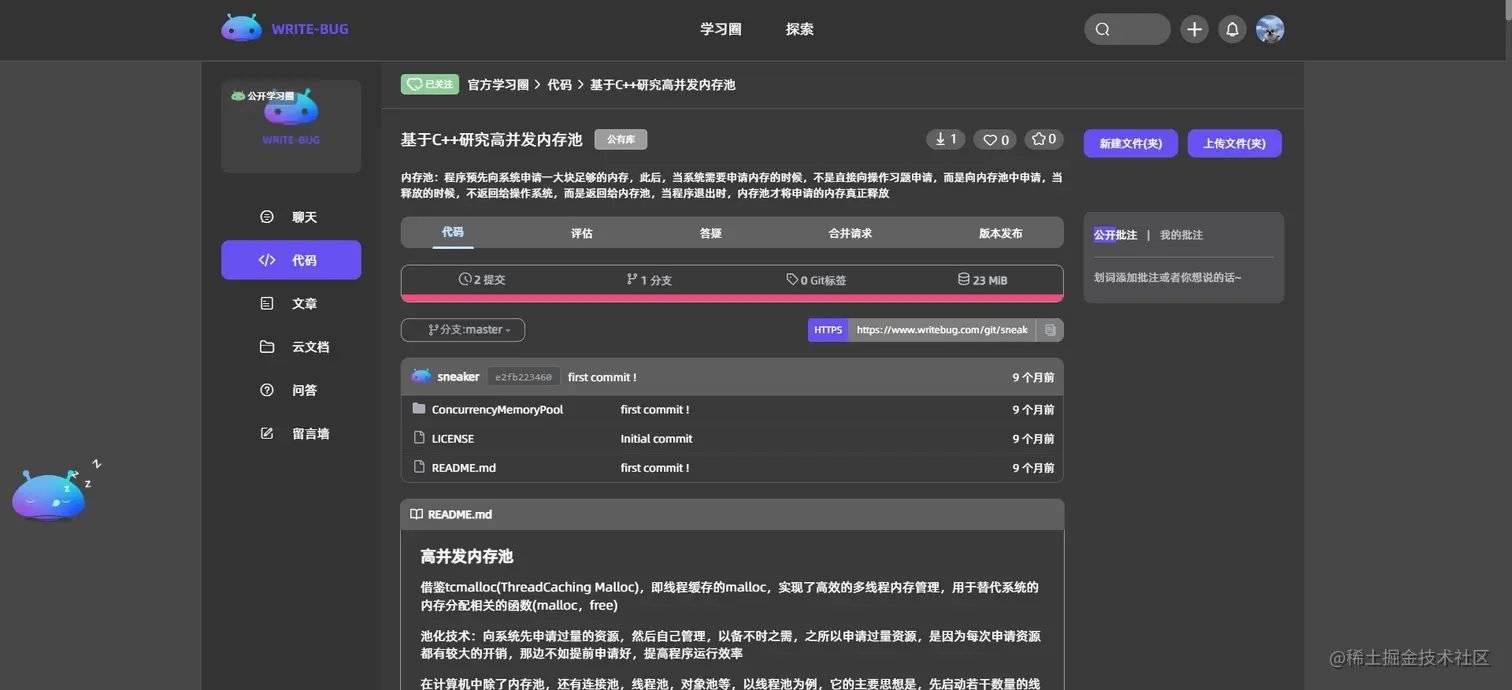This screenshot has width=1512, height=690.
Task: Switch to the 答疑 tab
Action: point(711,233)
